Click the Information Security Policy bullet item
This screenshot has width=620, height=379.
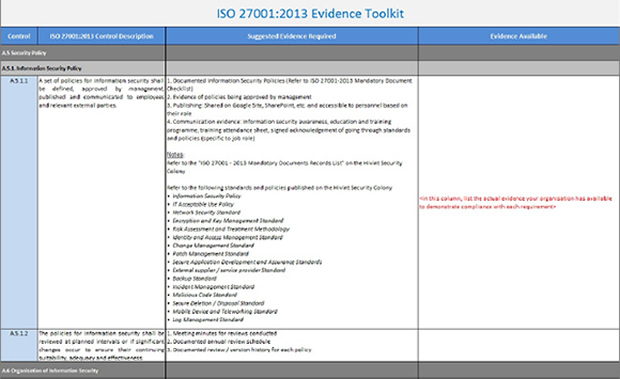click(206, 196)
